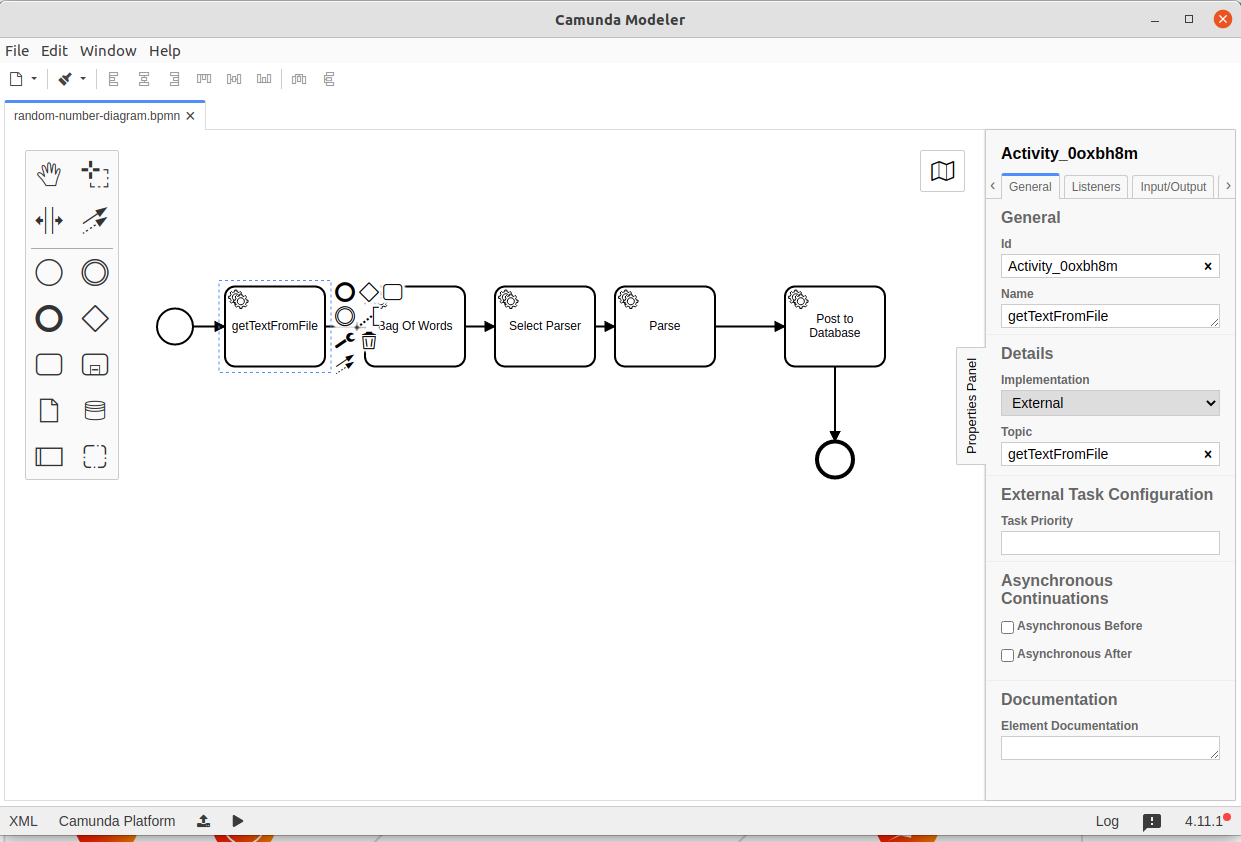The width and height of the screenshot is (1241, 842).
Task: Create a task from palette
Action: (49, 365)
